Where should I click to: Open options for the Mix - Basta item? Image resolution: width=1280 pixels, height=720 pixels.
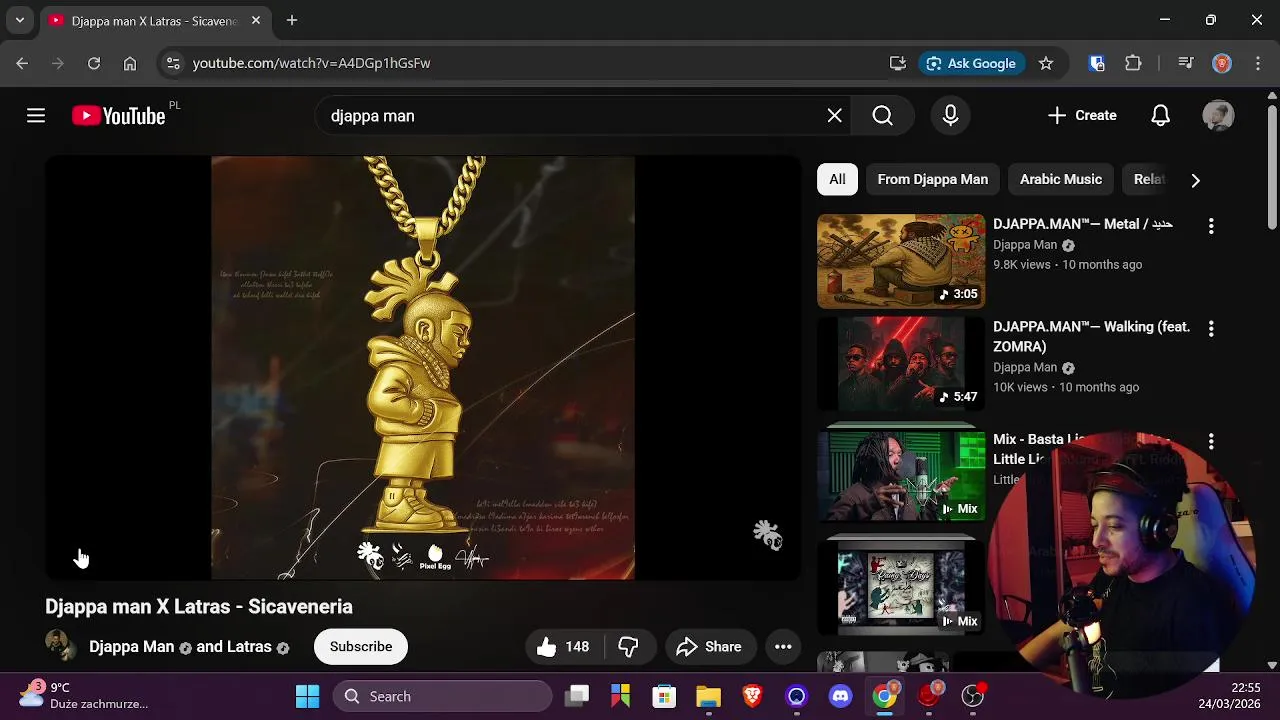point(1211,441)
